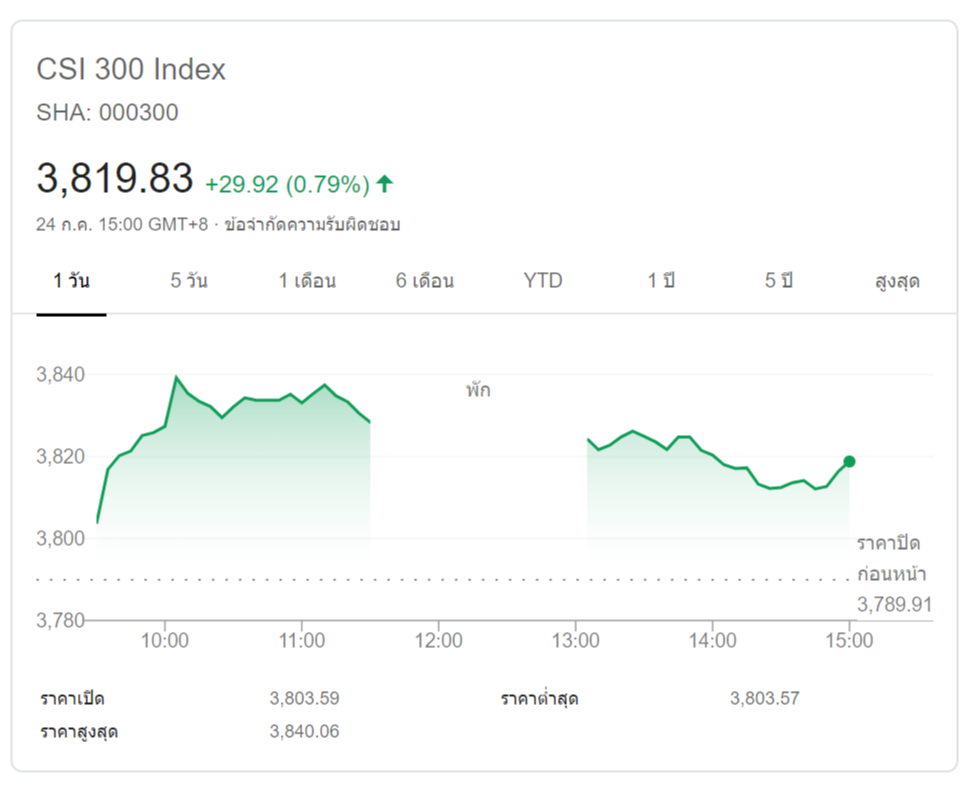Click the พัก break label on chart
Viewport: 969px width, 790px height.
click(x=478, y=390)
